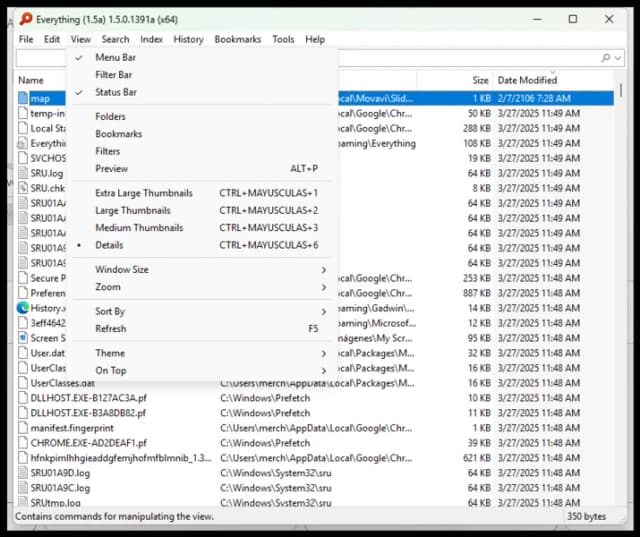
Task: Expand the Theme submenu
Action: tap(201, 353)
